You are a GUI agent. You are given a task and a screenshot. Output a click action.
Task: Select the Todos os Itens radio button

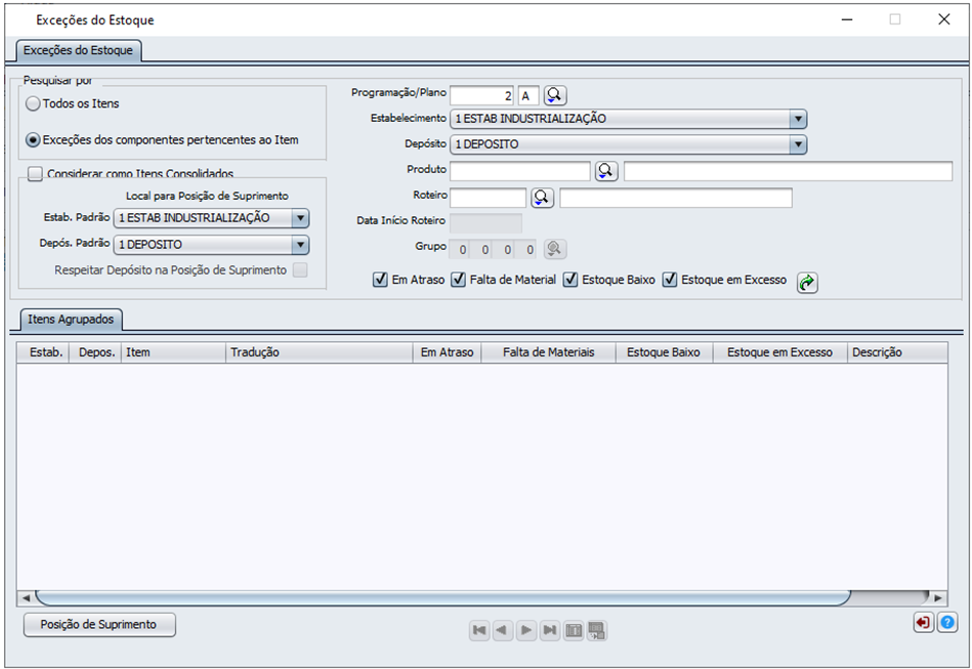click(33, 104)
